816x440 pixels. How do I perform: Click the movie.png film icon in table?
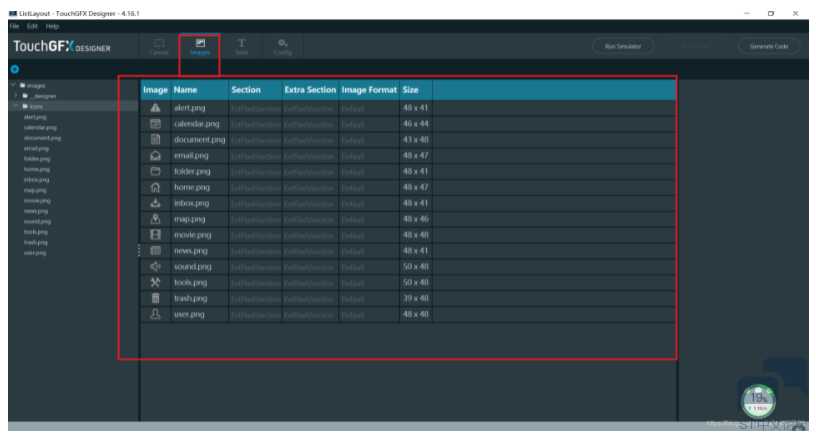coord(155,235)
